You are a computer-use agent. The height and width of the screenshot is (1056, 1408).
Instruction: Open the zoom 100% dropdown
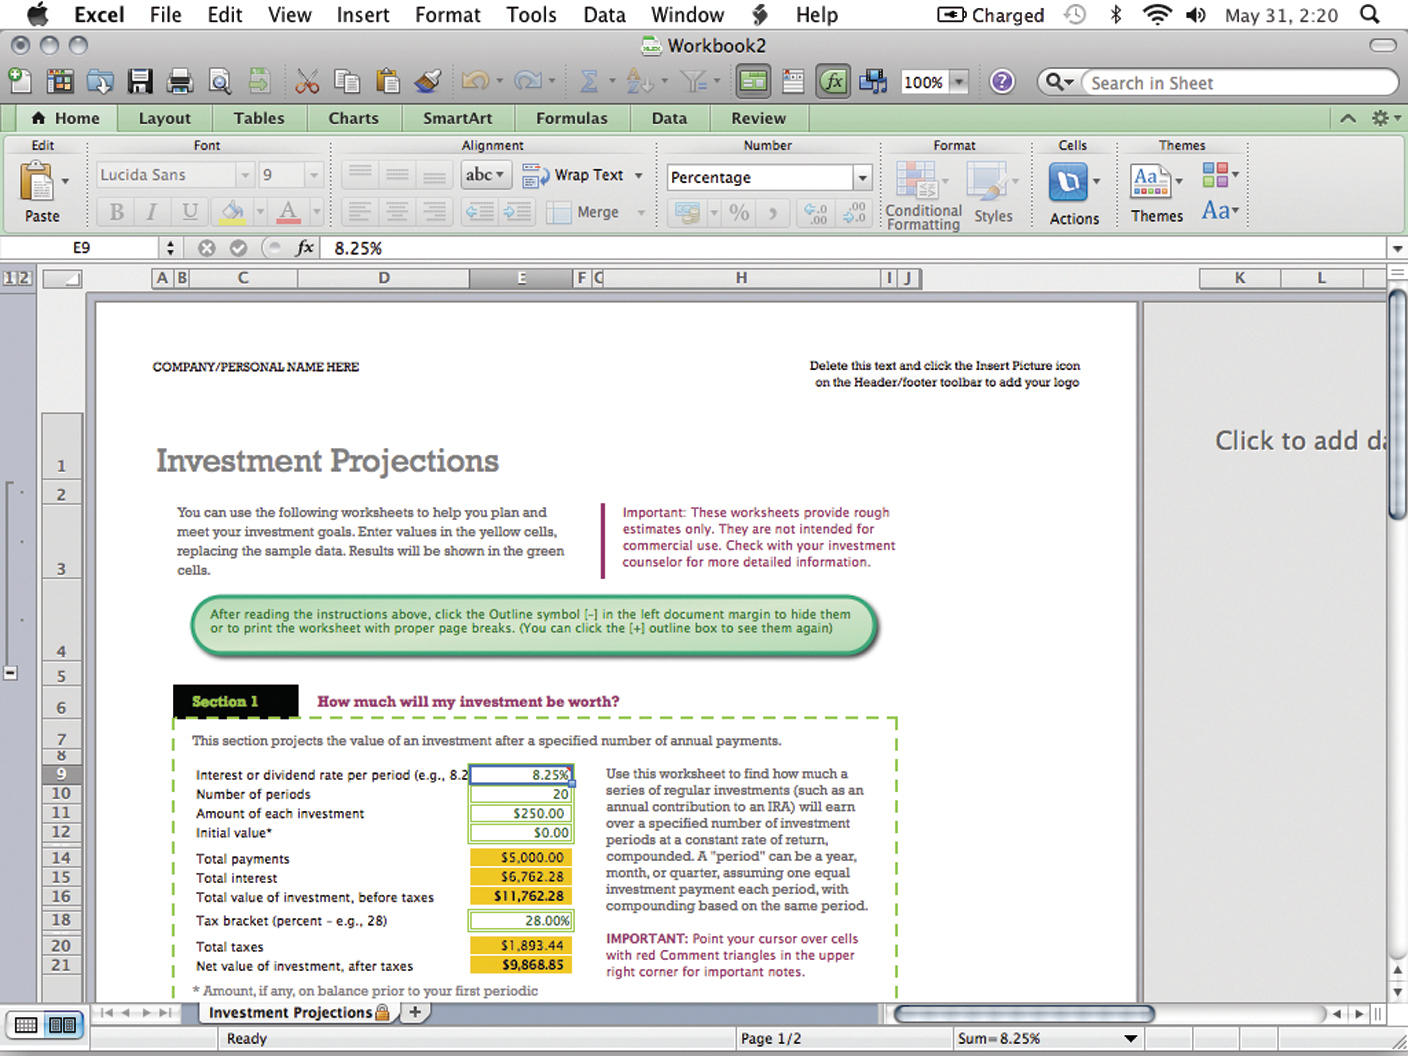(959, 82)
